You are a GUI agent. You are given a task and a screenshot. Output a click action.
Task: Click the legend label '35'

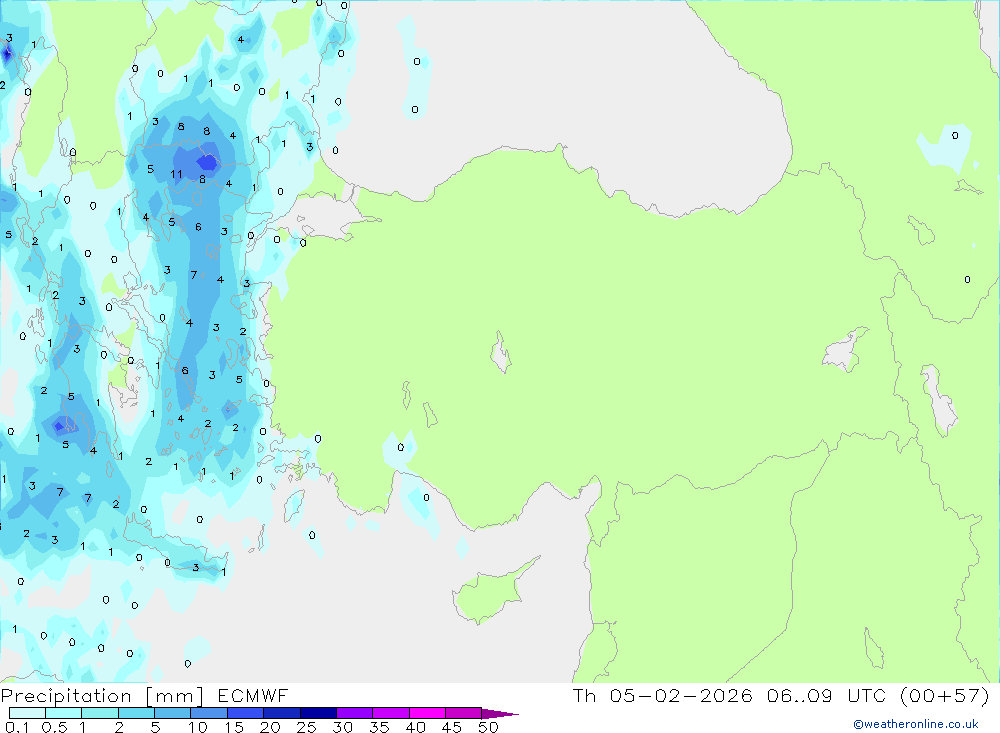[x=379, y=727]
